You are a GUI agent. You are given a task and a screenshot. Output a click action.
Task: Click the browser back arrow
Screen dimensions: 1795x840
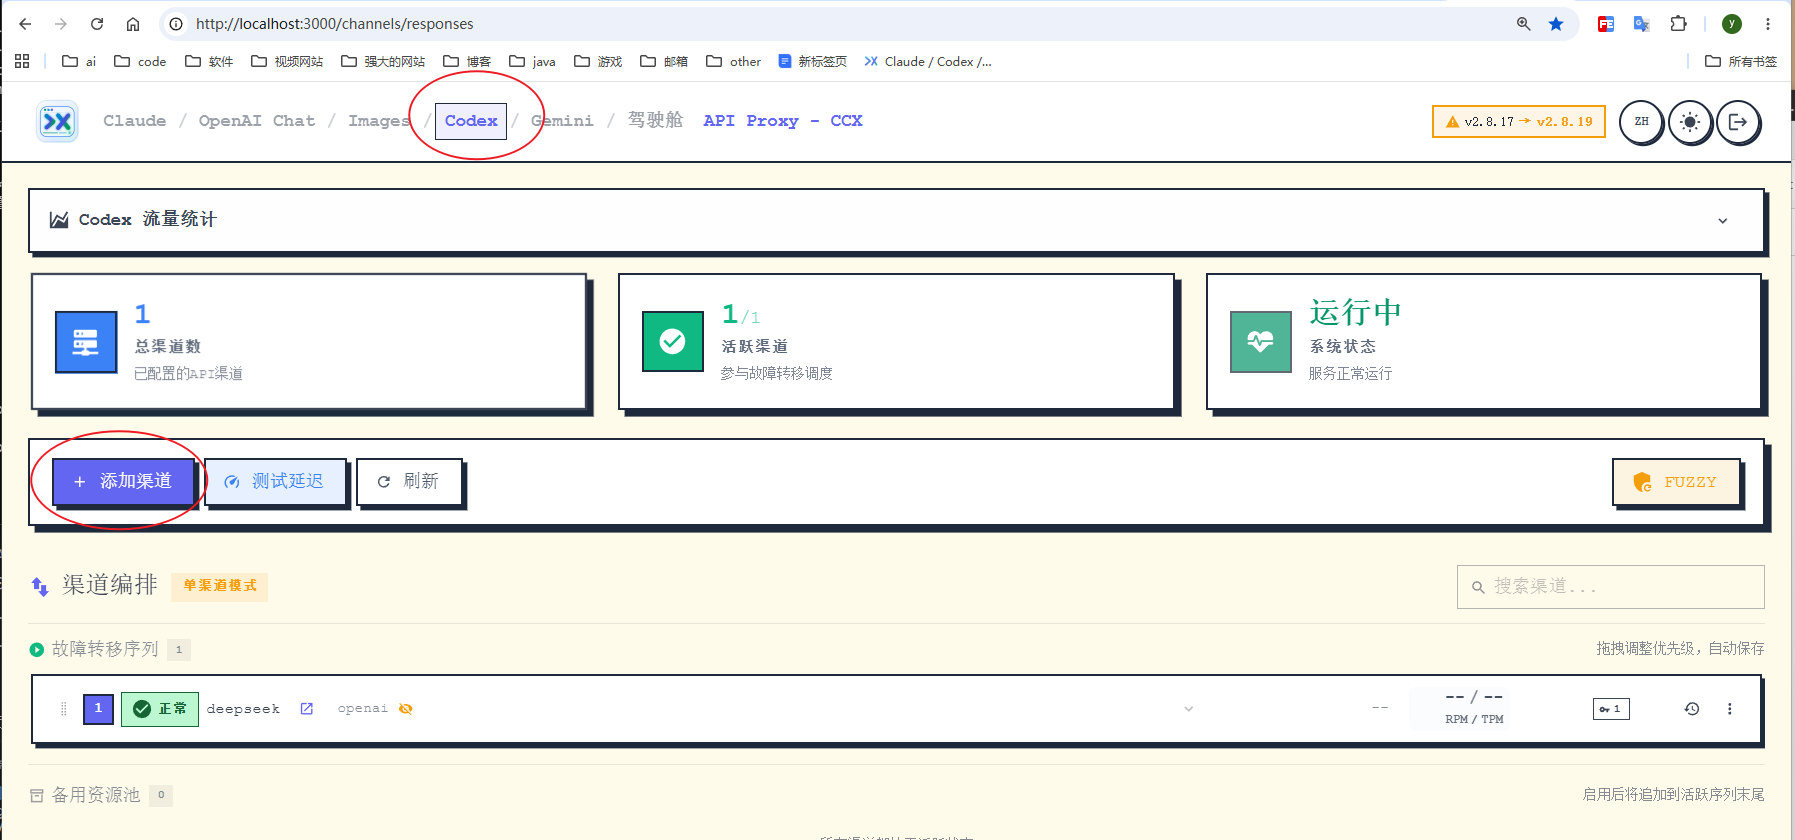25,24
